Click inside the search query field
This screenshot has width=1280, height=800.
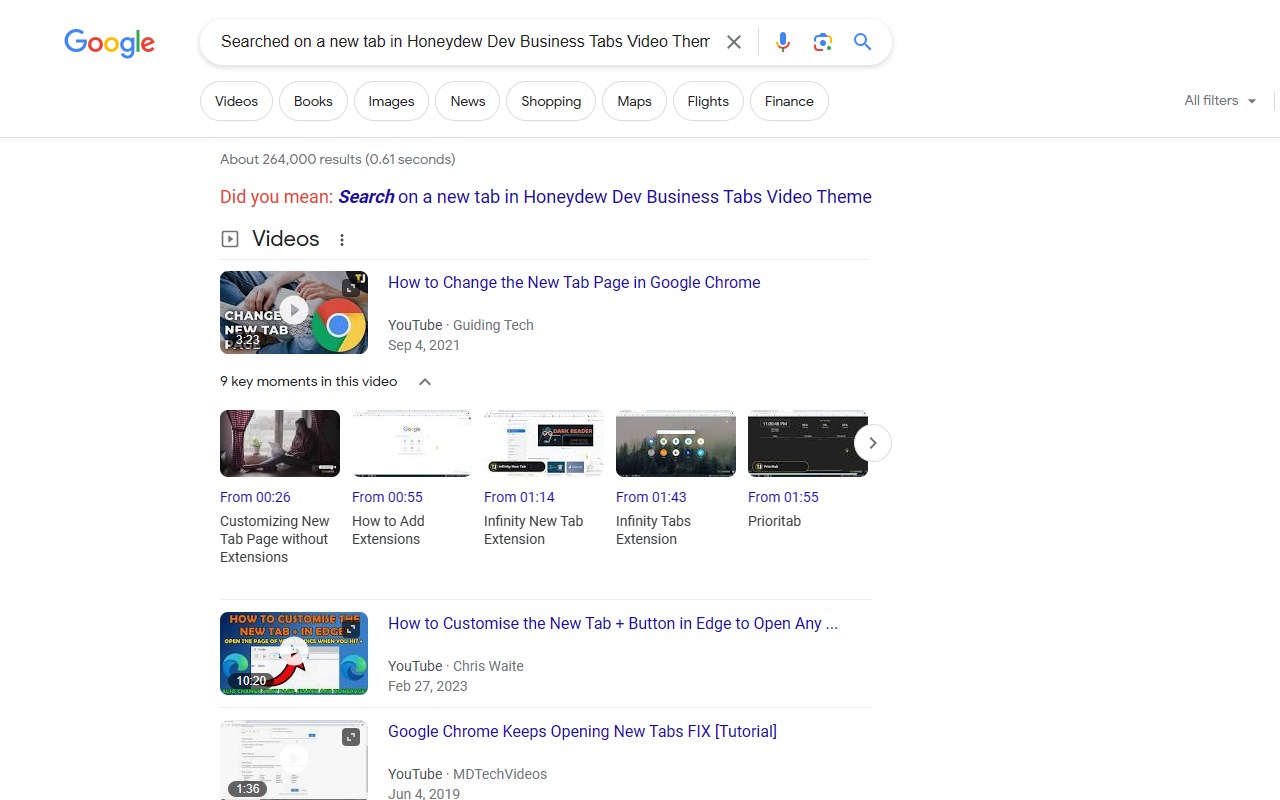pyautogui.click(x=465, y=42)
